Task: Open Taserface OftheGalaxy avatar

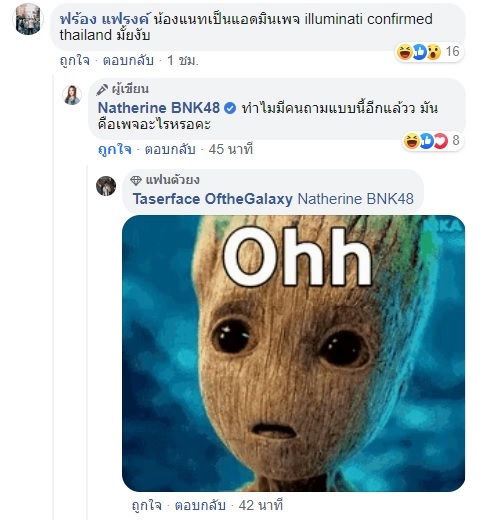Action: pos(106,186)
